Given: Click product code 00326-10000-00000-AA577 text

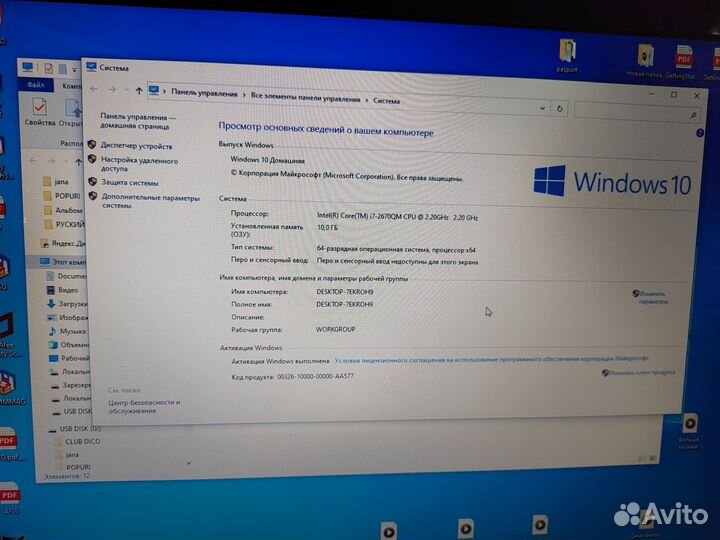Looking at the screenshot, I should (315, 377).
